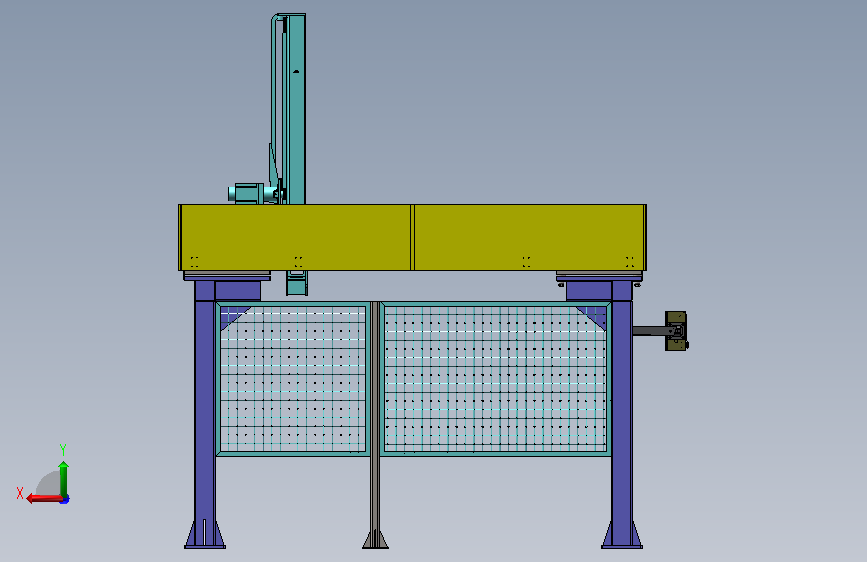Select the yellow horizontal gantry beam
The width and height of the screenshot is (867, 562).
point(412,237)
